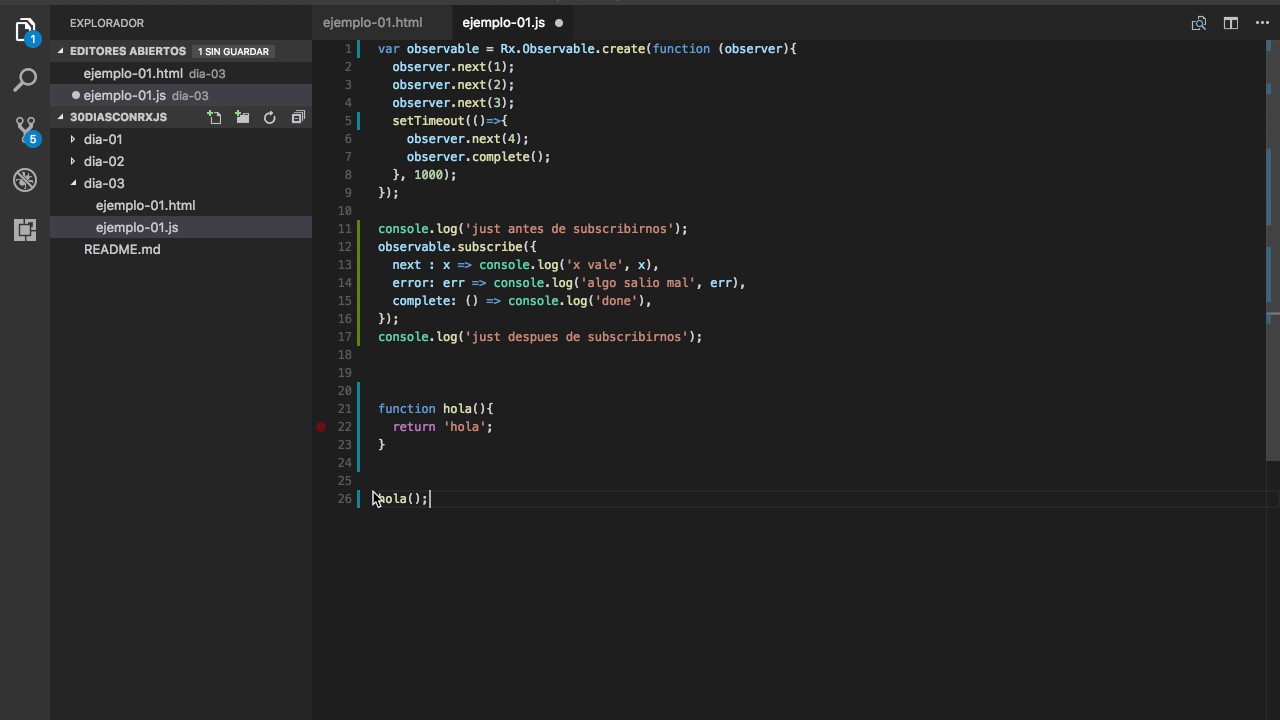
Task: Switch to the ejemplo-01.html tab
Action: [372, 22]
